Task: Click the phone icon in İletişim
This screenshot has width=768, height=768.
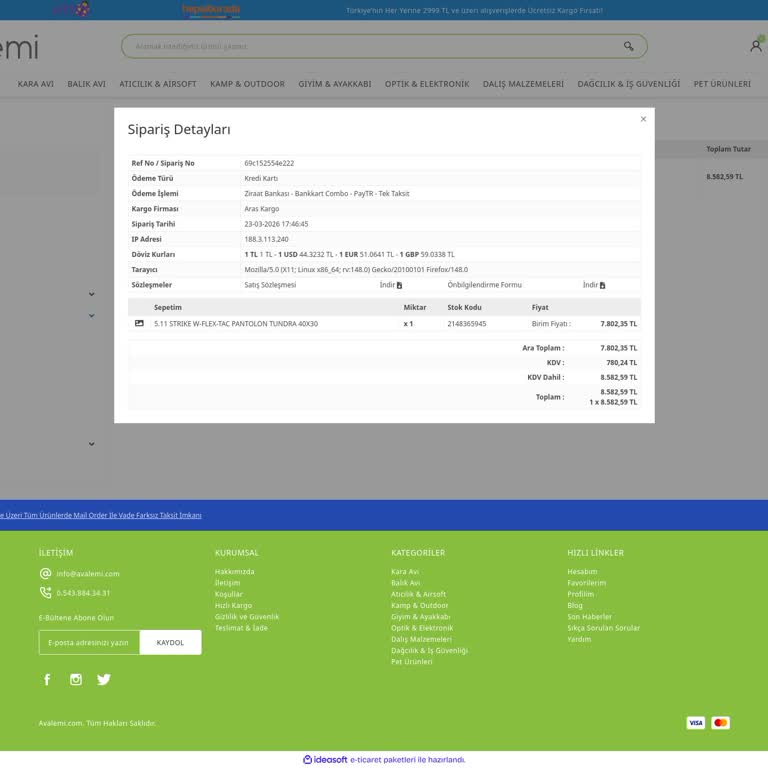Action: point(45,593)
